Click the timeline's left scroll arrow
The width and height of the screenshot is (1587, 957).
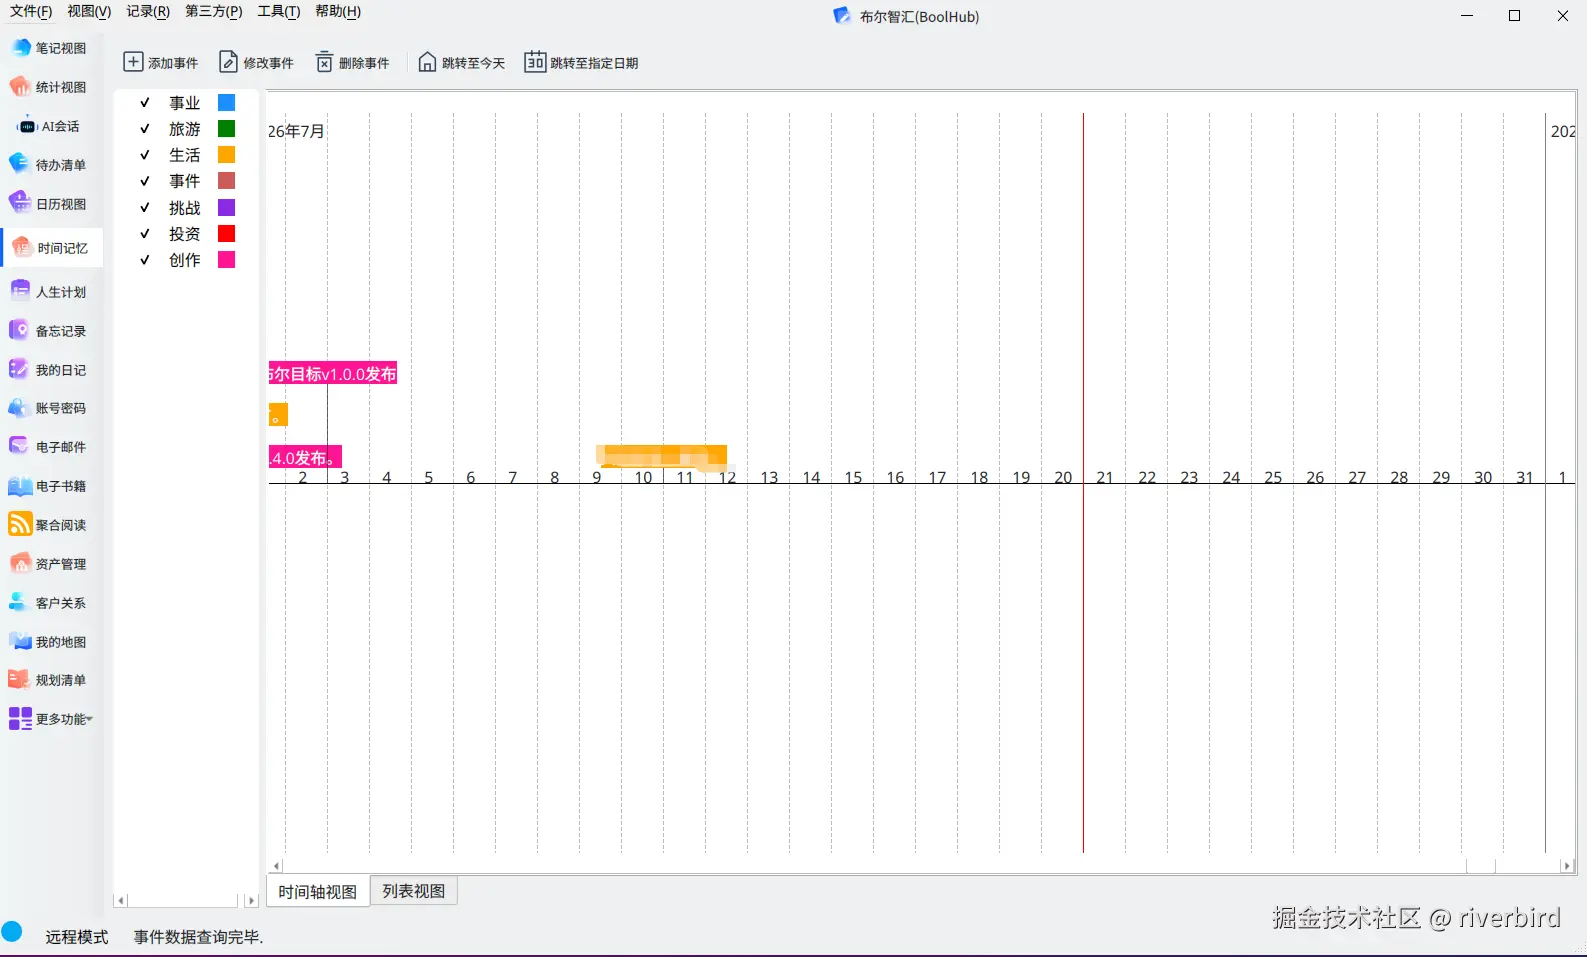coord(276,866)
